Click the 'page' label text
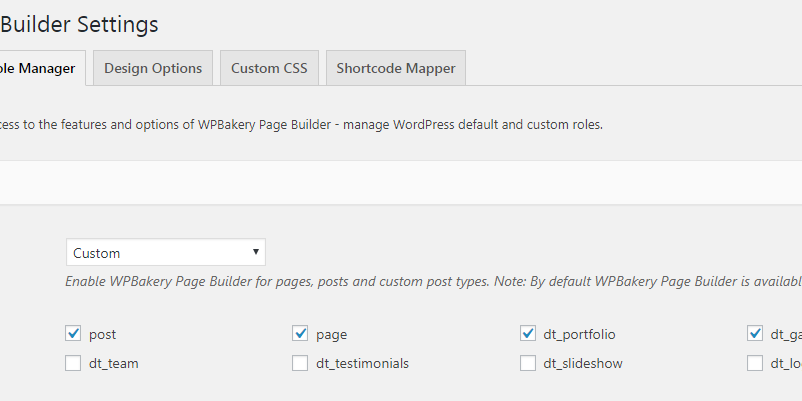Screen dimensions: 802x401 331,334
